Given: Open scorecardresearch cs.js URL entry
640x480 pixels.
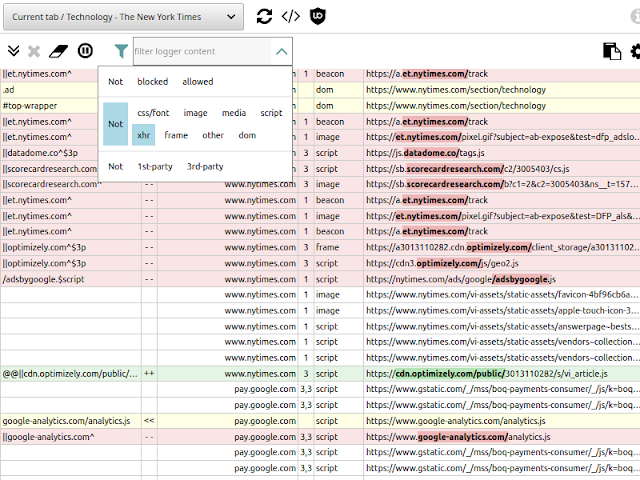Looking at the screenshot, I should point(467,169).
